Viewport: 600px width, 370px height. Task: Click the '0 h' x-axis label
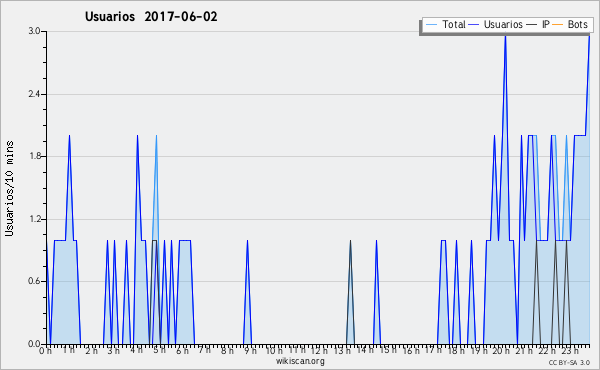[46, 350]
